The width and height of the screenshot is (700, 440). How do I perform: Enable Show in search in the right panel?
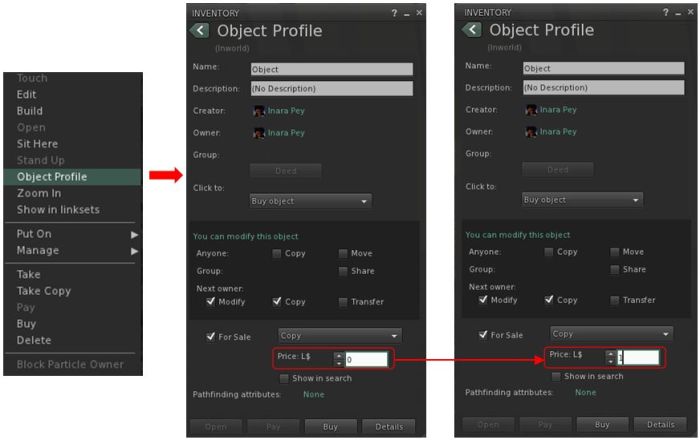[x=556, y=377]
